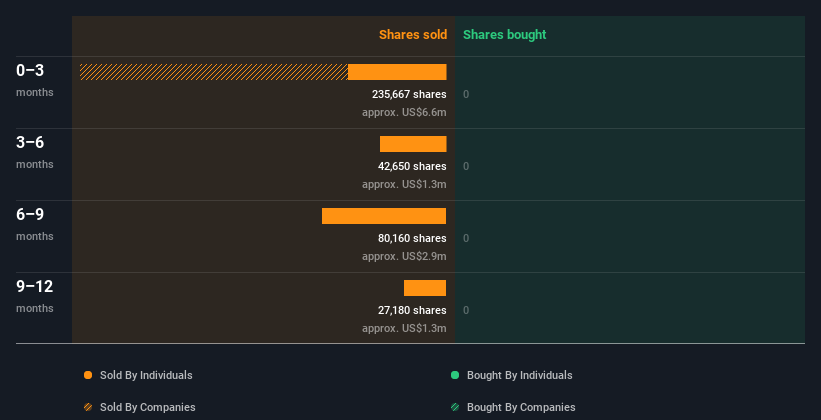Click the orange bar for 3–6 months
Image resolution: width=821 pixels, height=420 pixels.
pyautogui.click(x=413, y=144)
